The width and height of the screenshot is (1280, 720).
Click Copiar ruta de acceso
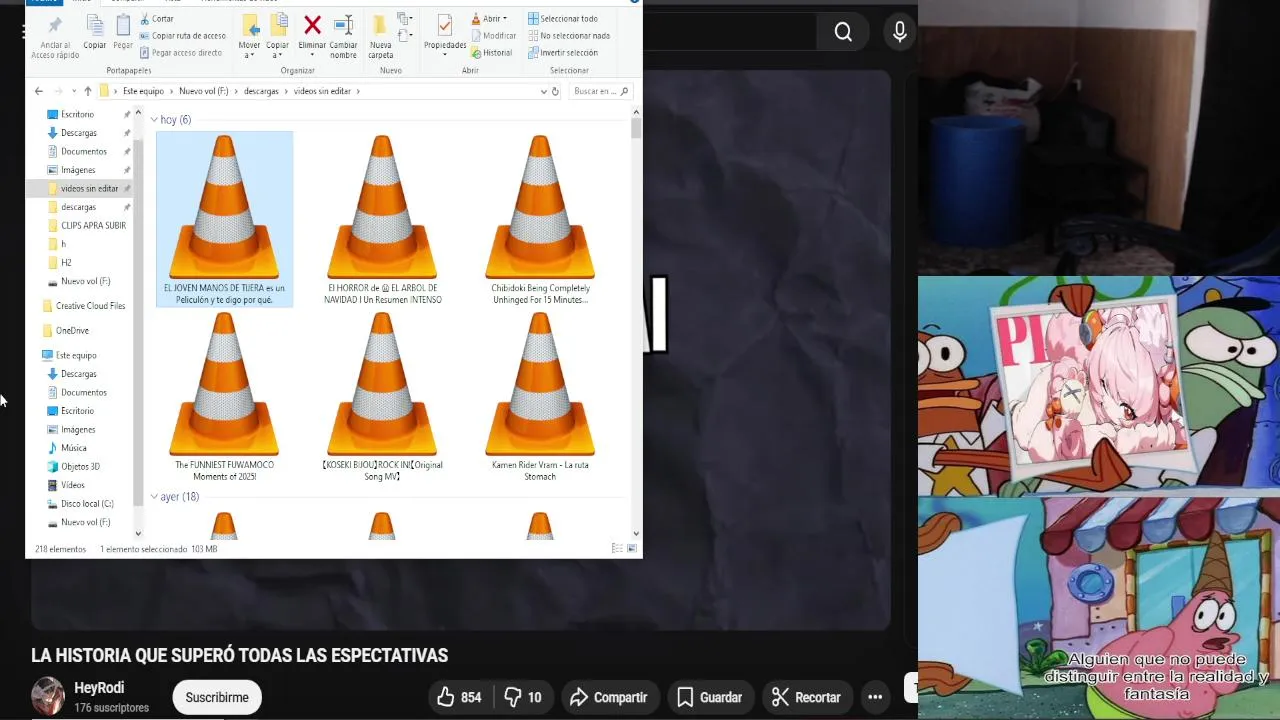coord(182,36)
